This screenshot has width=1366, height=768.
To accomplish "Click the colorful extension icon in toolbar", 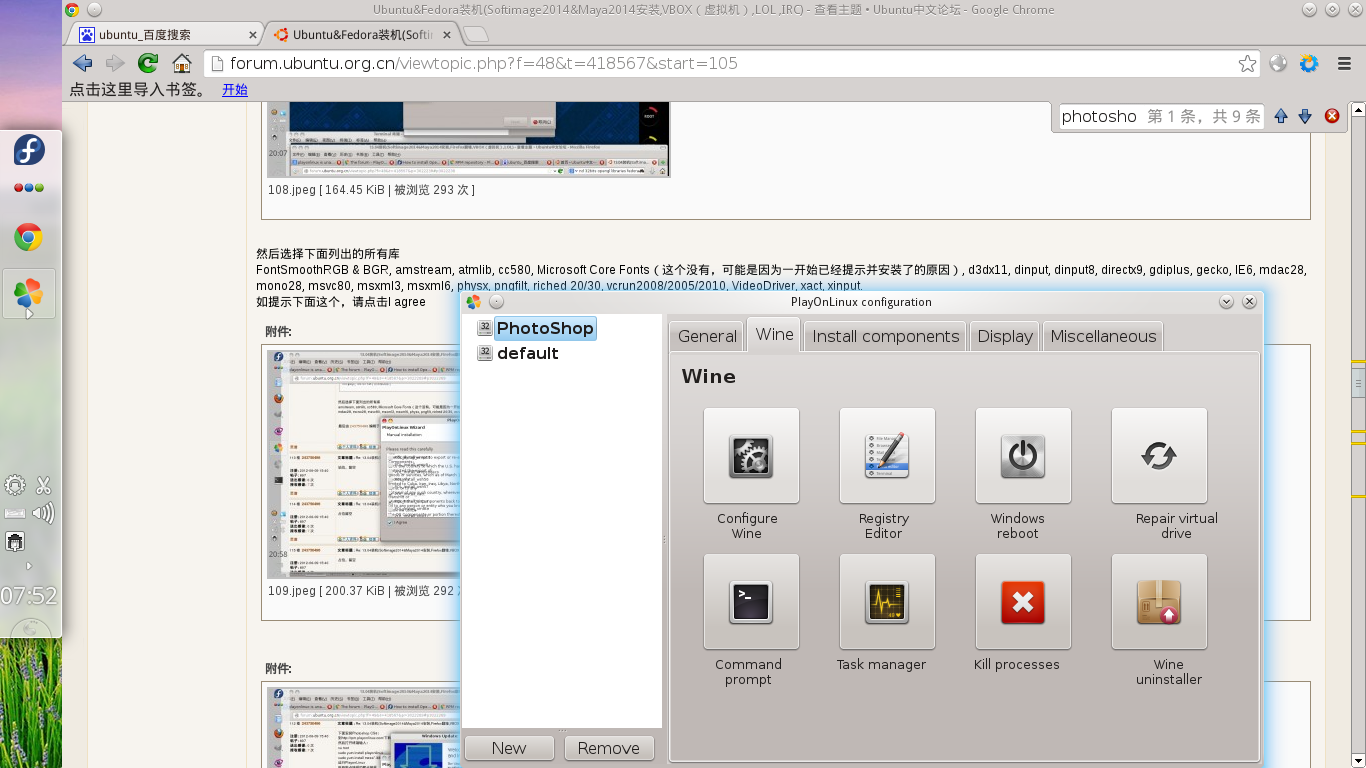I will coord(1309,63).
